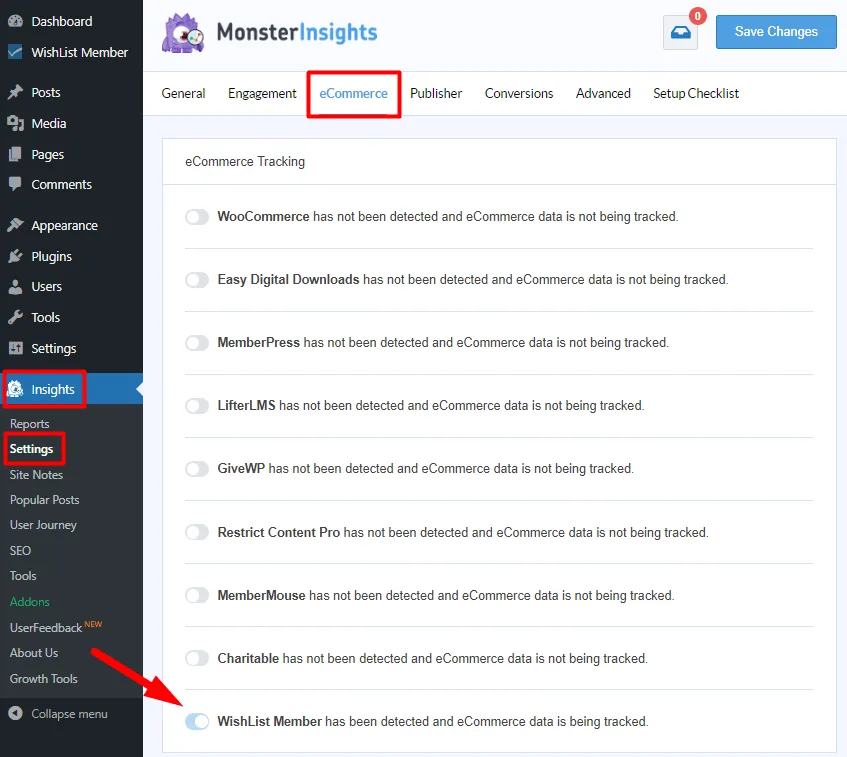This screenshot has height=757, width=847.
Task: Open the green Addons link
Action: 29,602
